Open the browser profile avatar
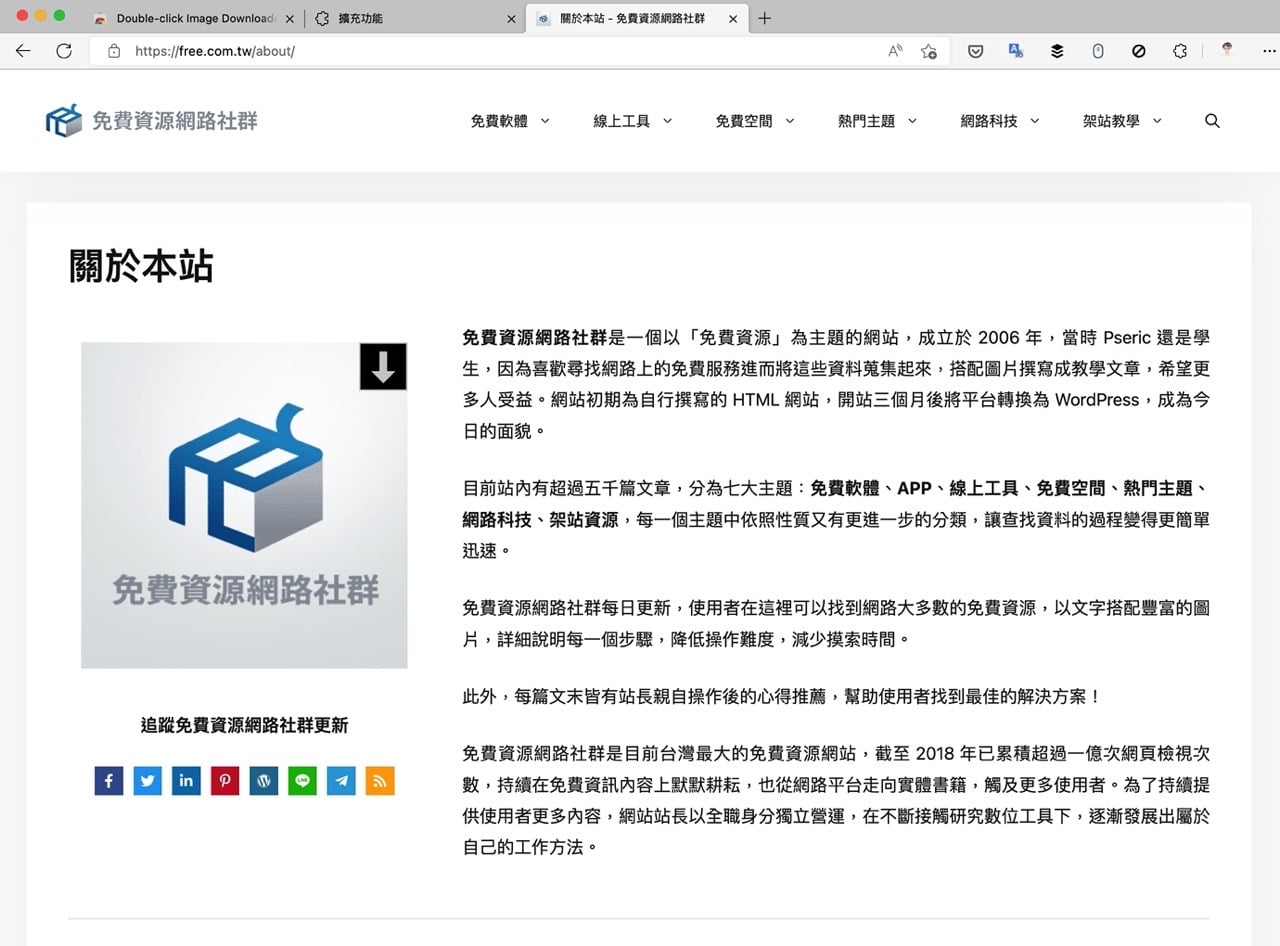The width and height of the screenshot is (1280, 946). pos(1227,51)
